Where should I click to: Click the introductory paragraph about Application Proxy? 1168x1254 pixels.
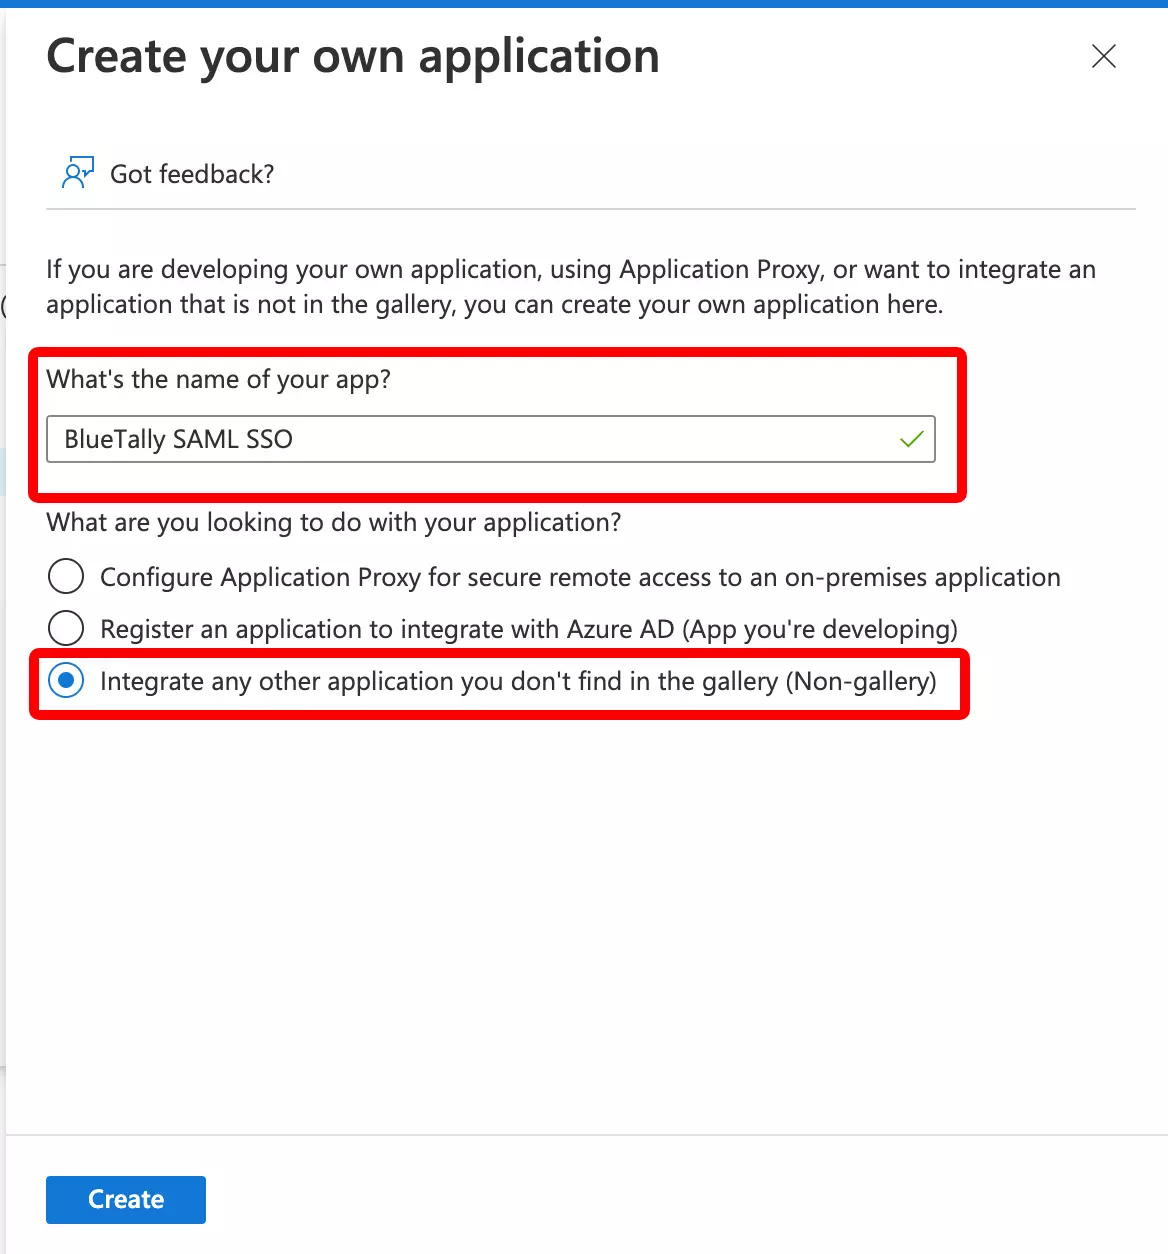[571, 286]
